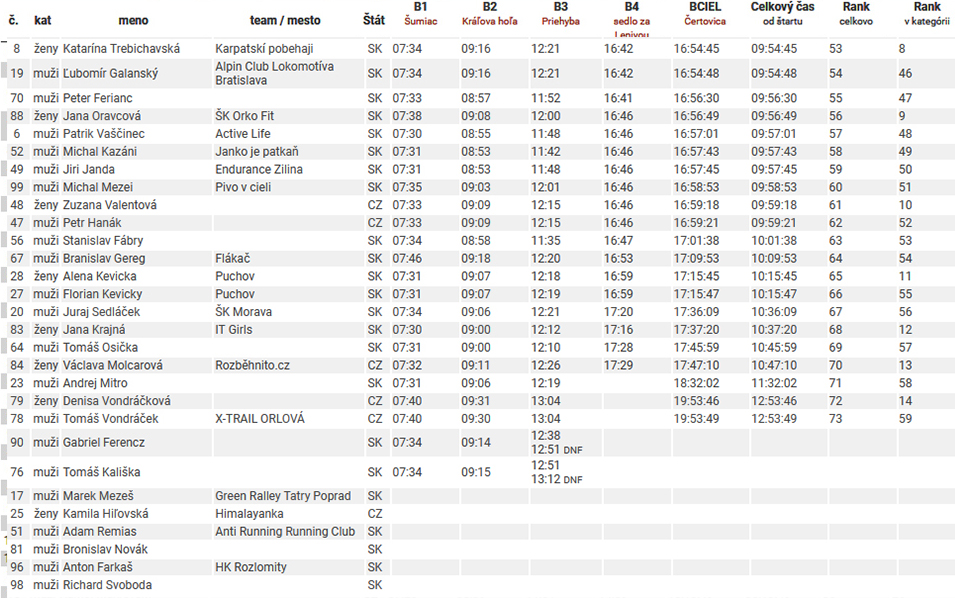Select Ľubomír Galanský in the results

tap(110, 74)
